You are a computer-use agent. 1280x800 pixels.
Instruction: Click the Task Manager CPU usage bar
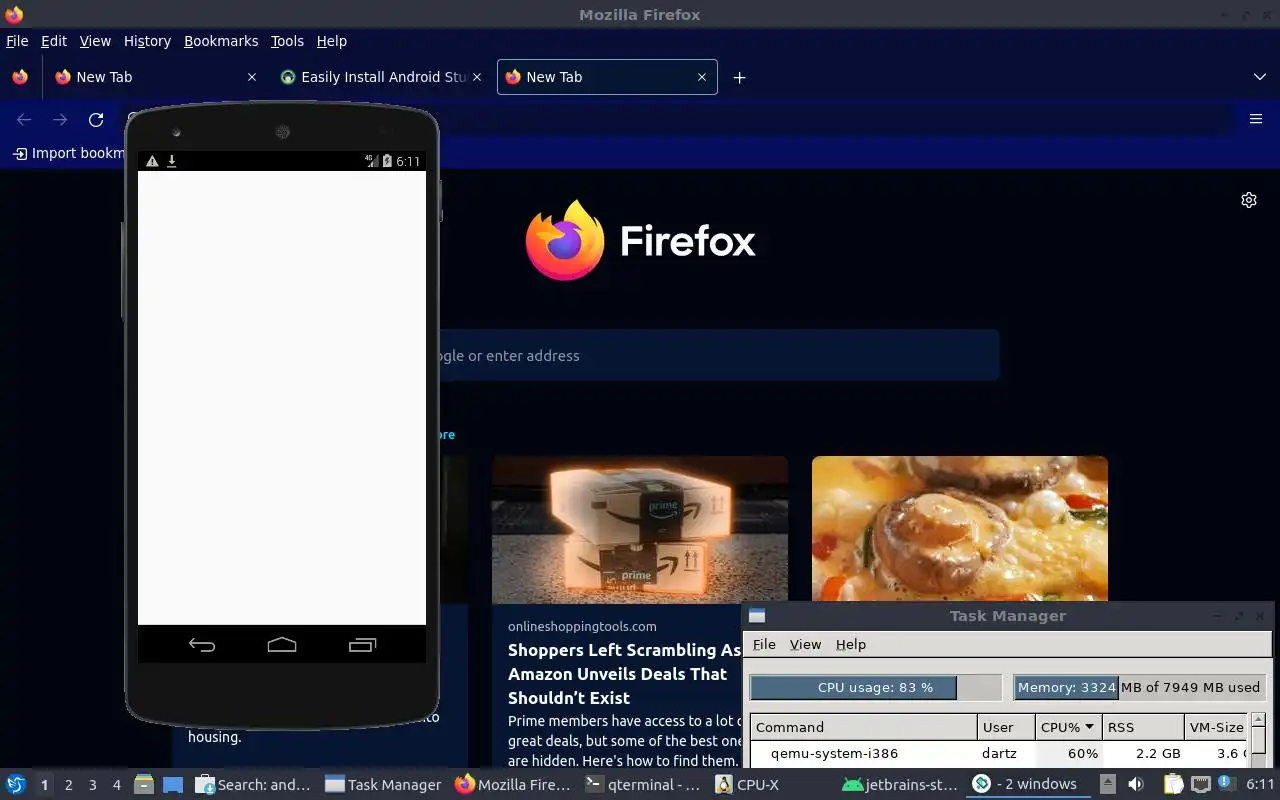click(876, 687)
